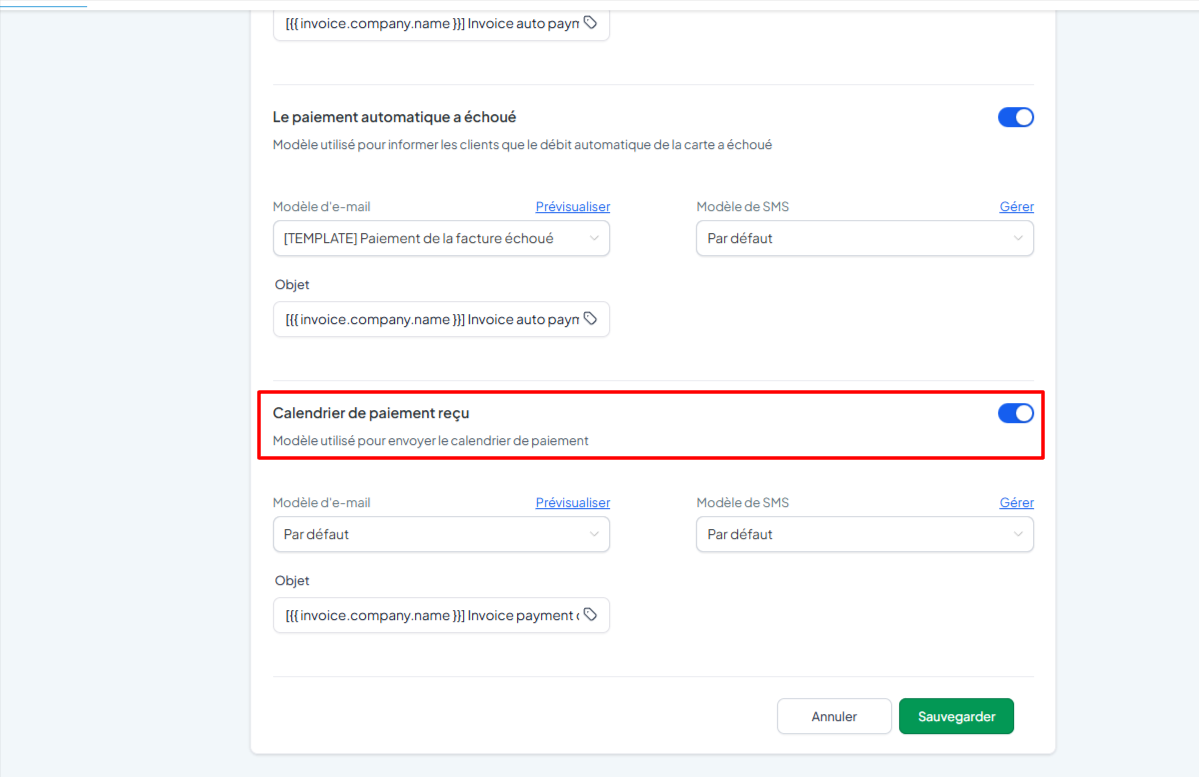The width and height of the screenshot is (1199, 777).
Task: Click tag icon in 'Invoice payment' Objet field
Action: click(x=590, y=614)
